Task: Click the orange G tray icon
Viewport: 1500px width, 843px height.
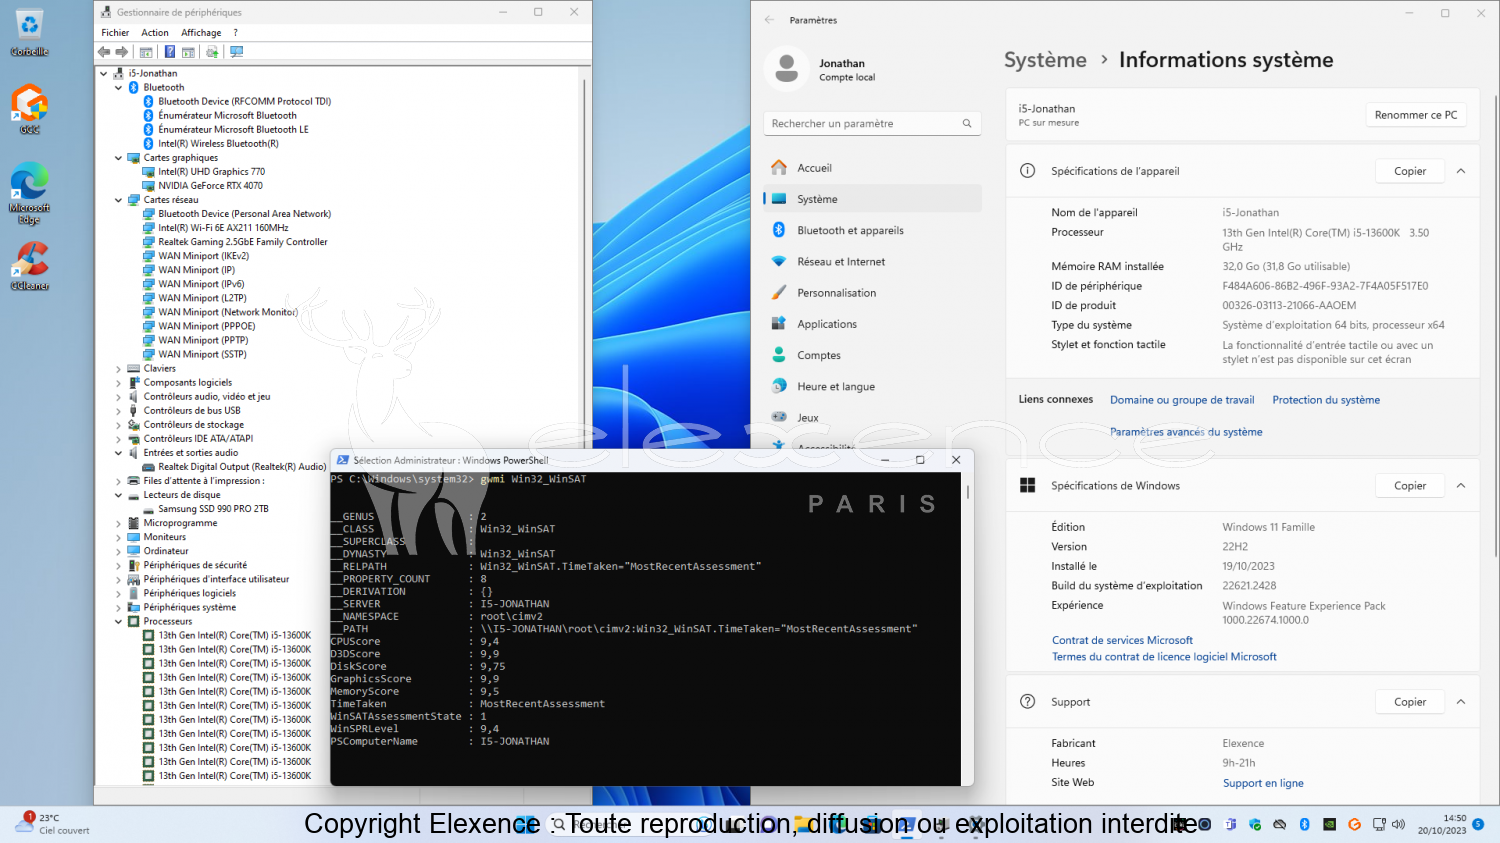Action: [x=1354, y=825]
